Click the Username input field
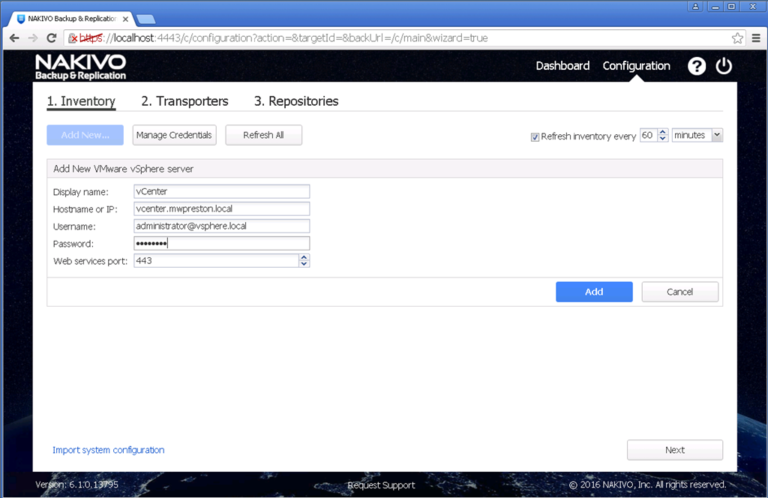The image size is (768, 498). [221, 226]
